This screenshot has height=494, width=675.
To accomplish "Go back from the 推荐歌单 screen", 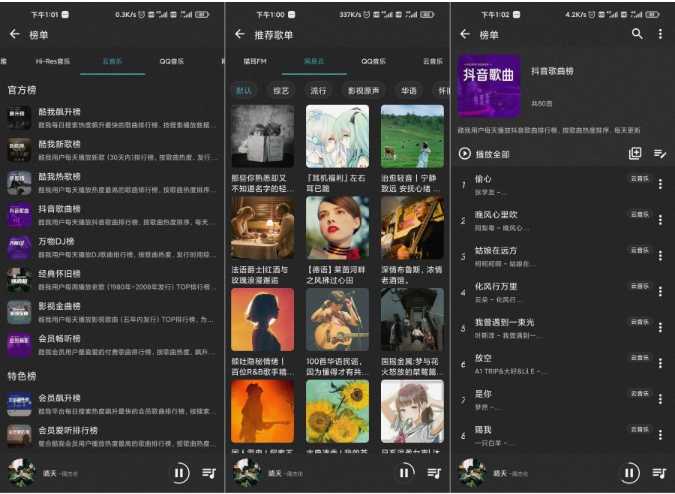I will tap(239, 34).
